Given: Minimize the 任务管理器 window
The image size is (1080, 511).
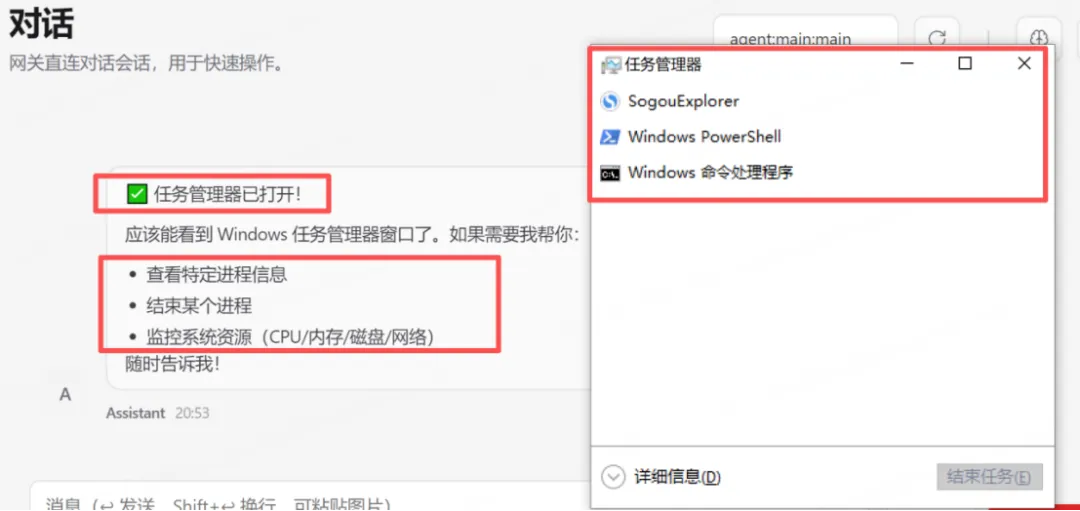Looking at the screenshot, I should click(x=907, y=64).
